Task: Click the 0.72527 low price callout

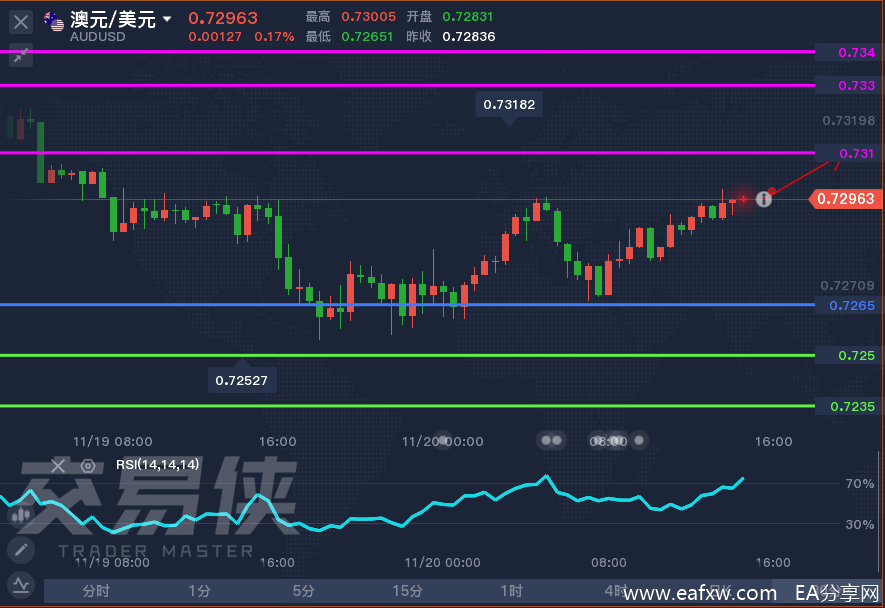Action: tap(242, 380)
